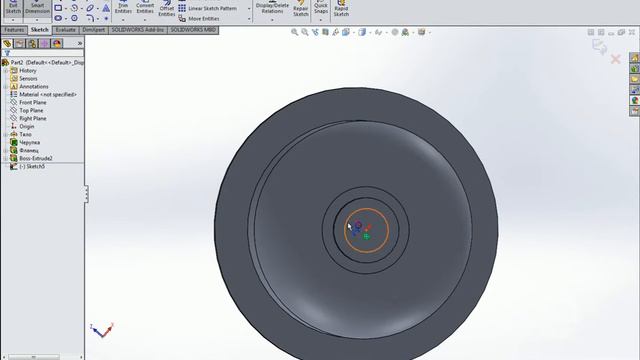Viewport: 640px width, 360px height.
Task: Click Trim Entities tool
Action: pyautogui.click(x=123, y=7)
